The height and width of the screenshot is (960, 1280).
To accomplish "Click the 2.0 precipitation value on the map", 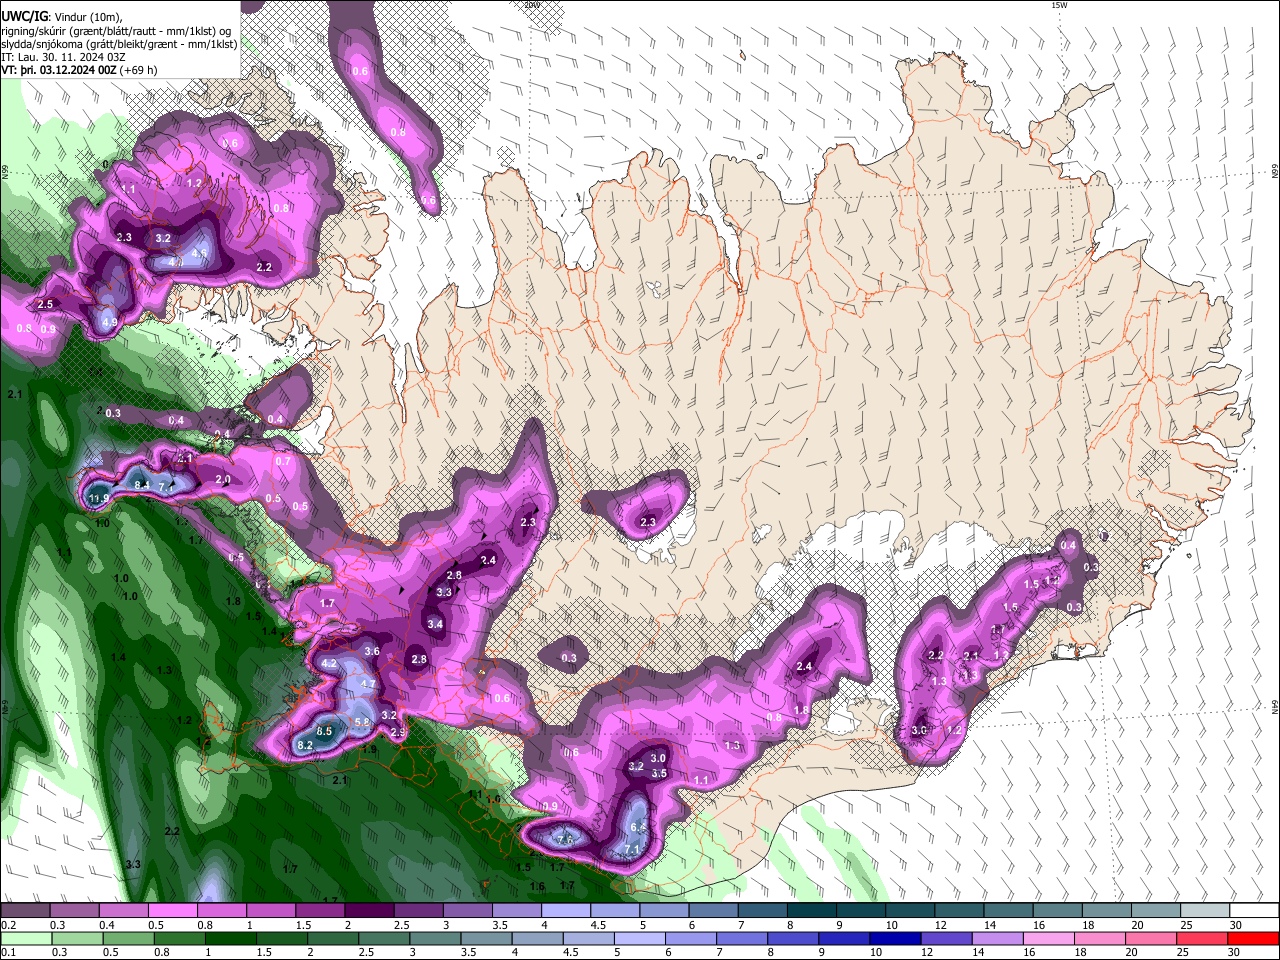I will 223,480.
